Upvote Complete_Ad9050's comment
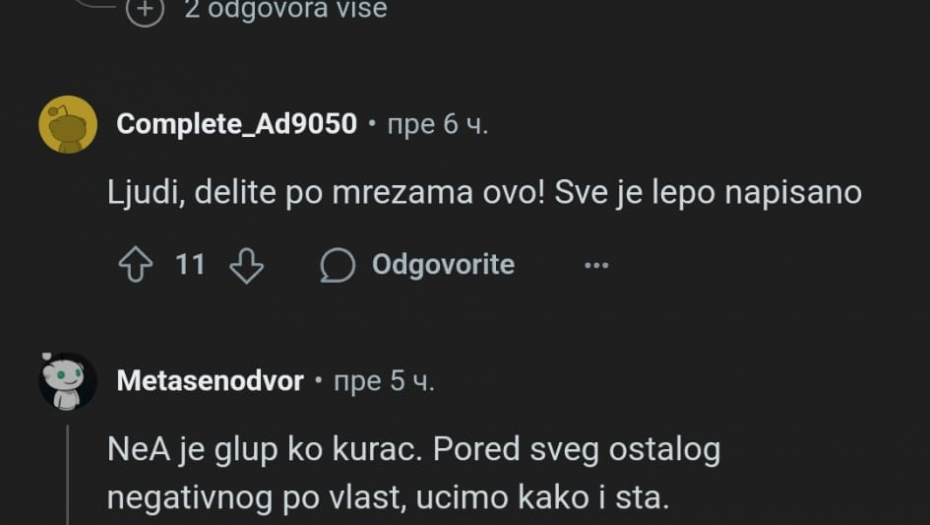930x525 pixels. [x=136, y=265]
